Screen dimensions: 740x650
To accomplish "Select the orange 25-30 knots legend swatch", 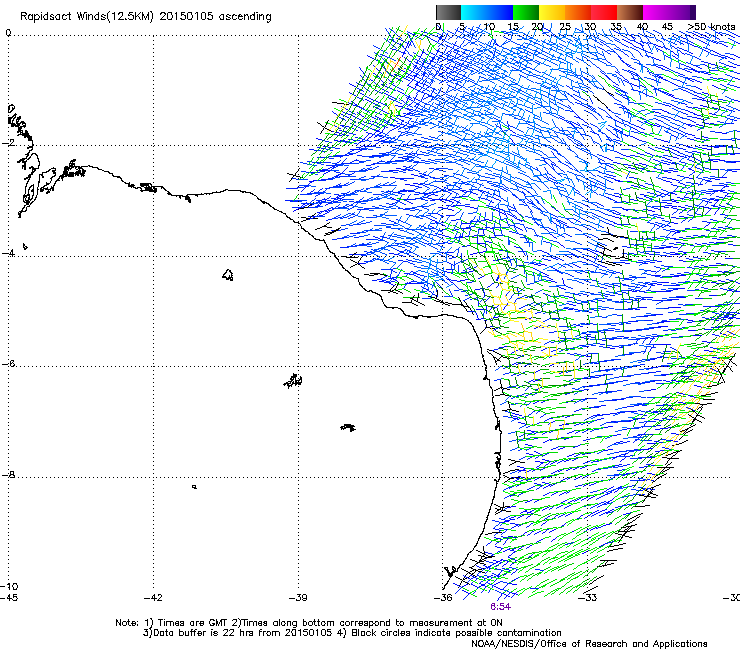I will [578, 12].
